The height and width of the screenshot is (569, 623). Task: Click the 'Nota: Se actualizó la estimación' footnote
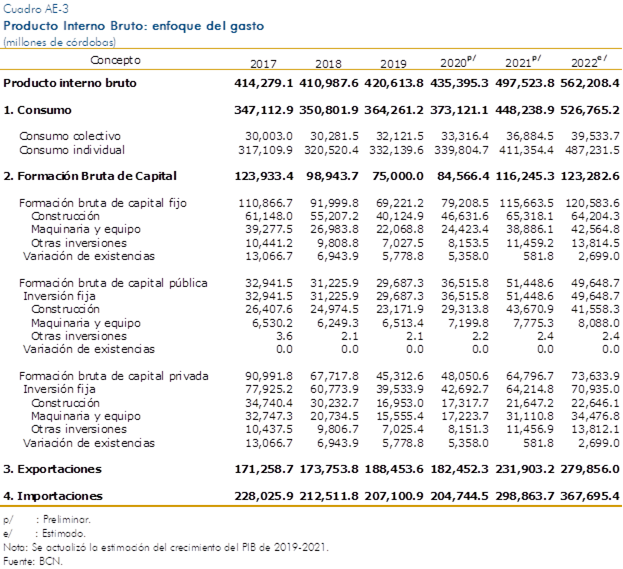coord(166,548)
